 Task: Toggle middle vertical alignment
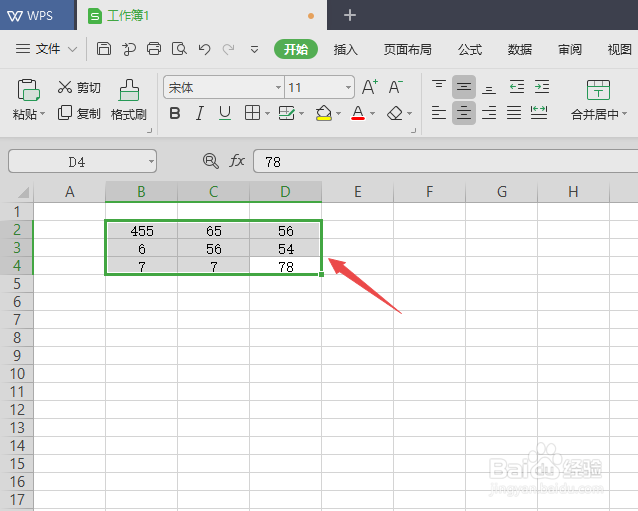coord(463,87)
